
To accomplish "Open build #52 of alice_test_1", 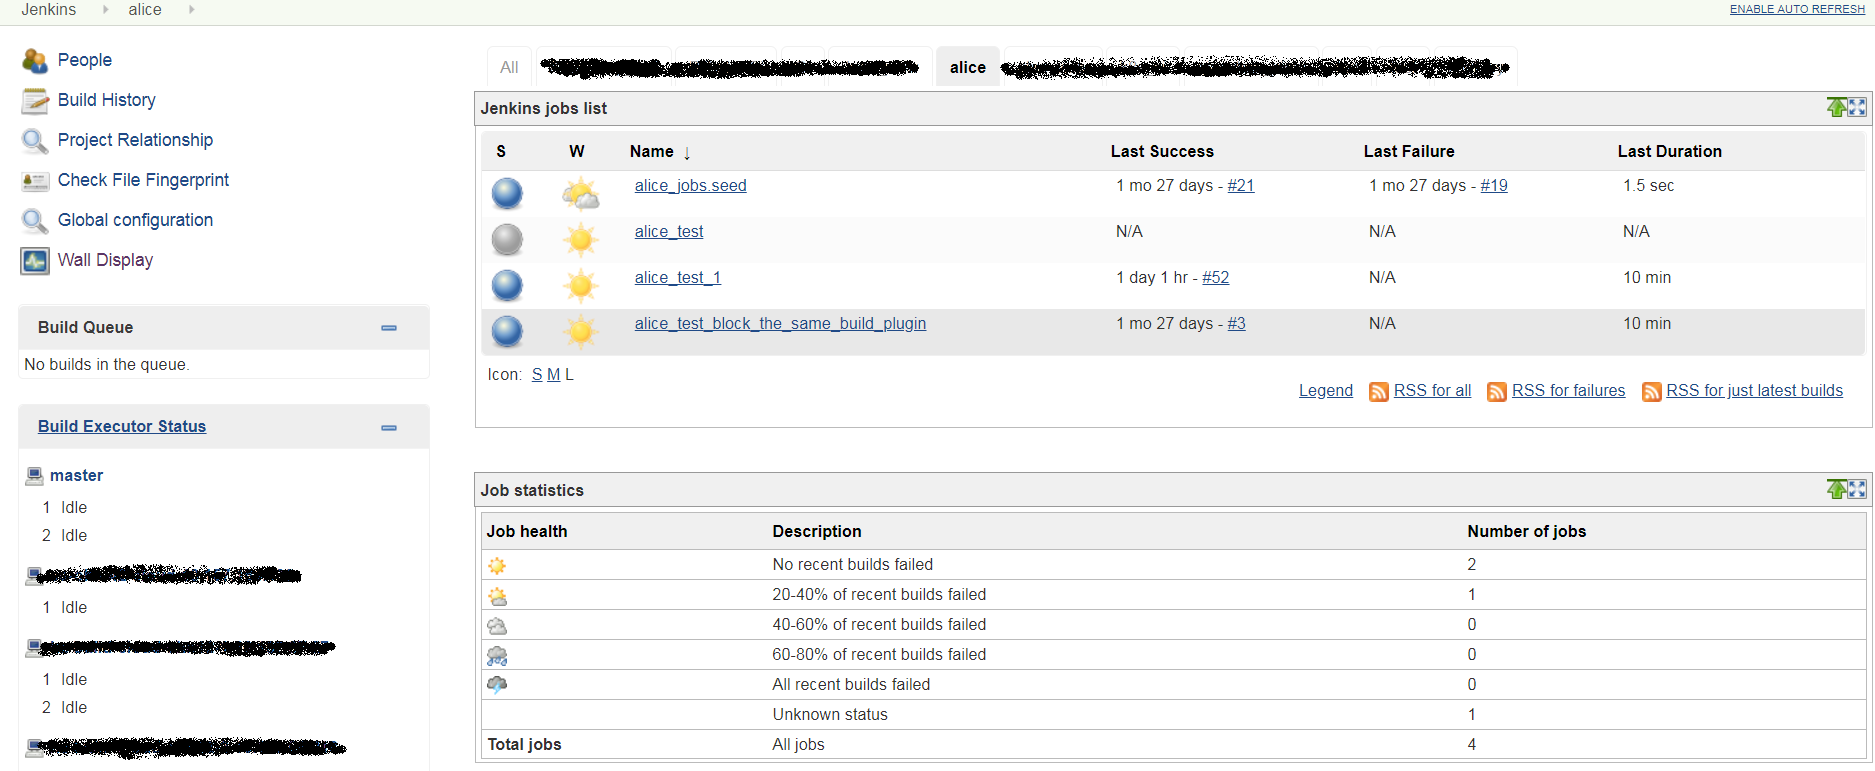I will pos(1216,278).
